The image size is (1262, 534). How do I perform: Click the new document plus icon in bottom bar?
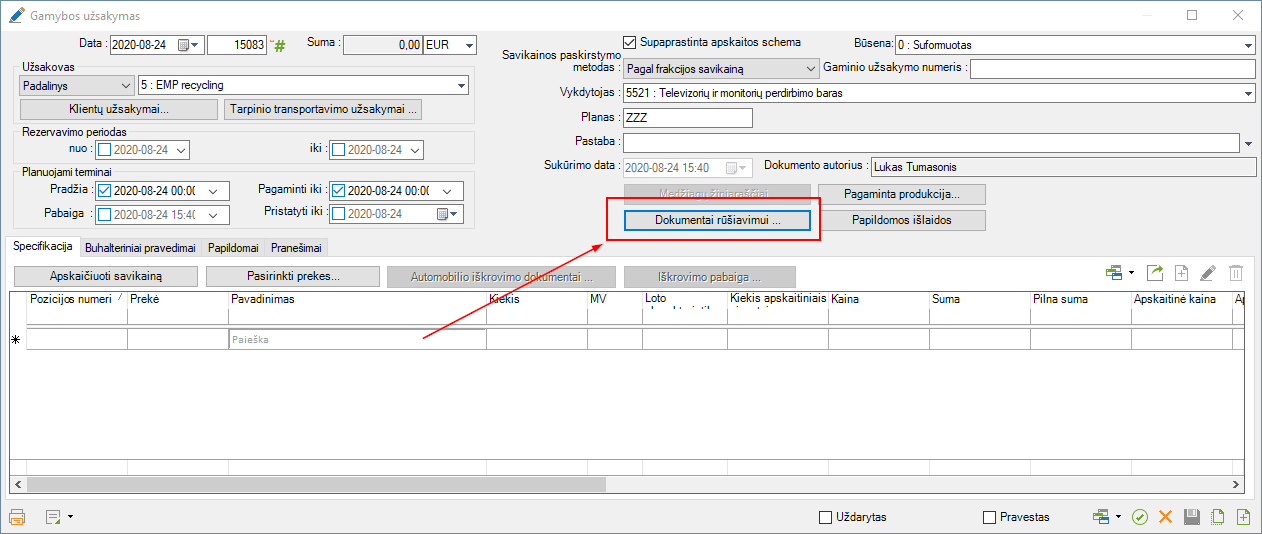(1243, 517)
